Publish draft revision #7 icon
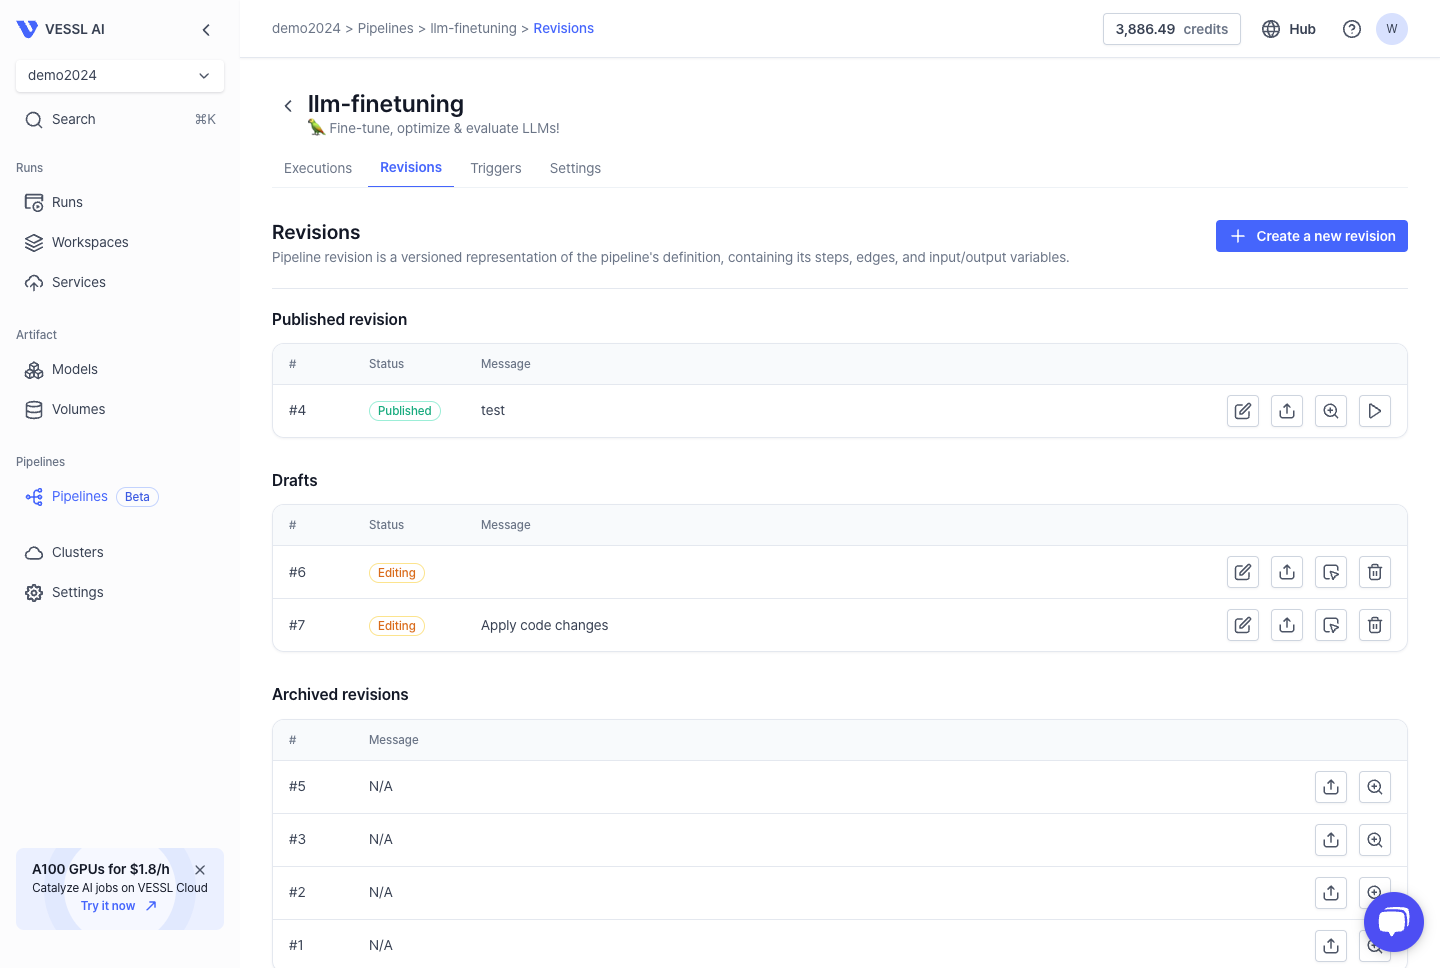This screenshot has height=968, width=1440. [x=1331, y=625]
